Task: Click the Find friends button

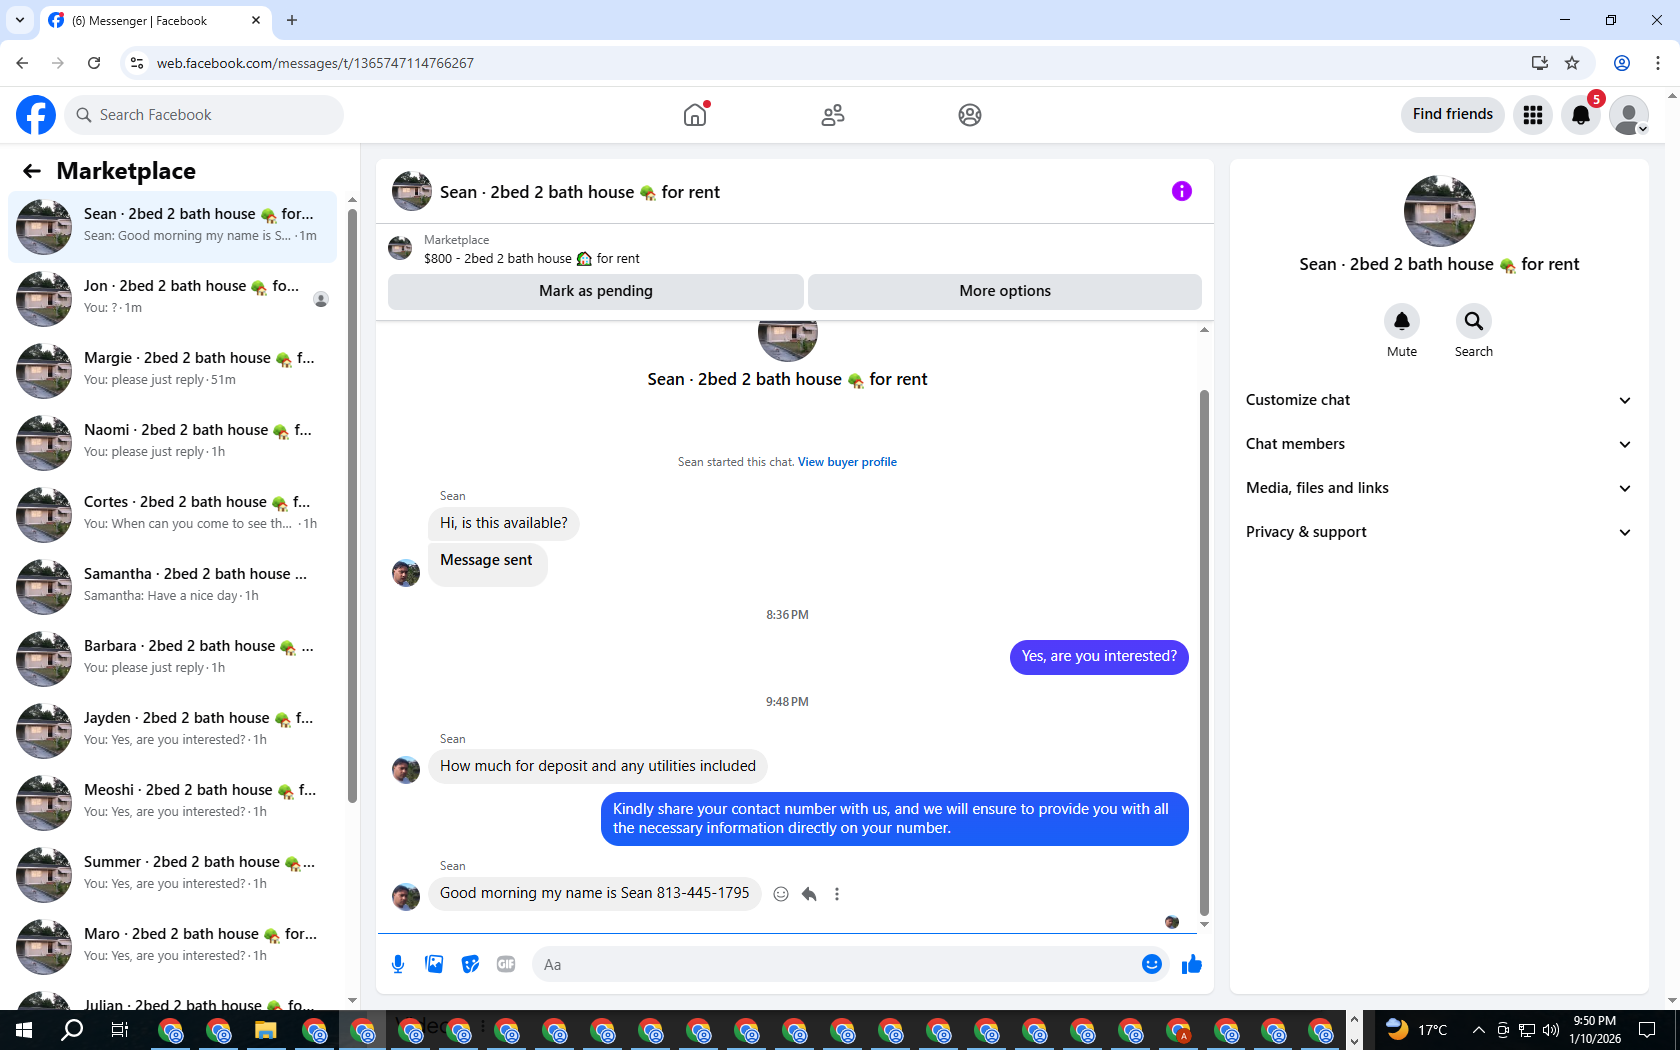Action: (x=1453, y=115)
